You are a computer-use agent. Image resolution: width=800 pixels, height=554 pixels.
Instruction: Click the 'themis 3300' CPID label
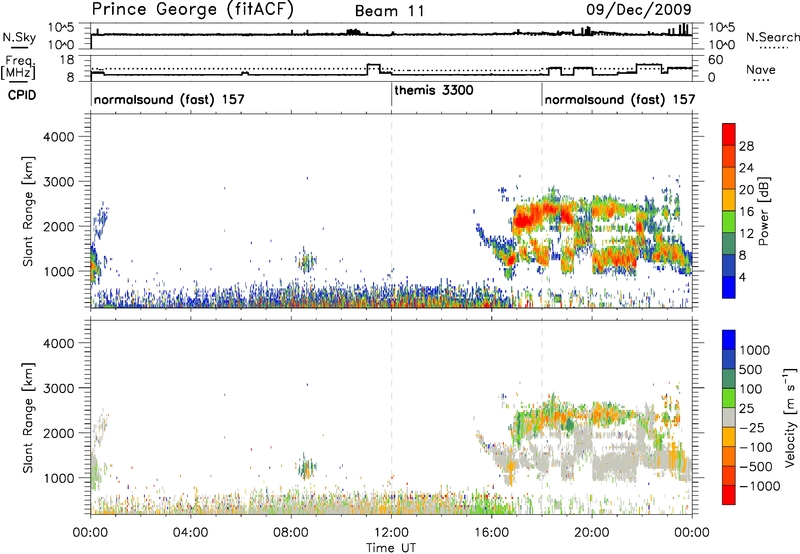(x=434, y=90)
